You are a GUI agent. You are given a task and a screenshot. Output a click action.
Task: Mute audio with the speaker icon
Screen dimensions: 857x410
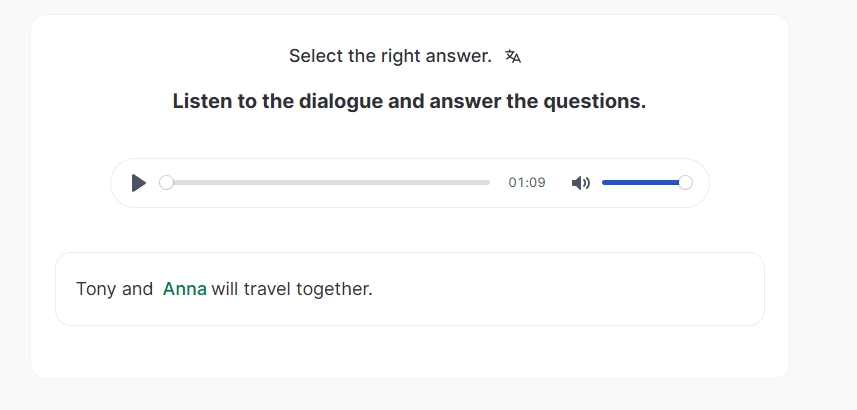tap(580, 183)
